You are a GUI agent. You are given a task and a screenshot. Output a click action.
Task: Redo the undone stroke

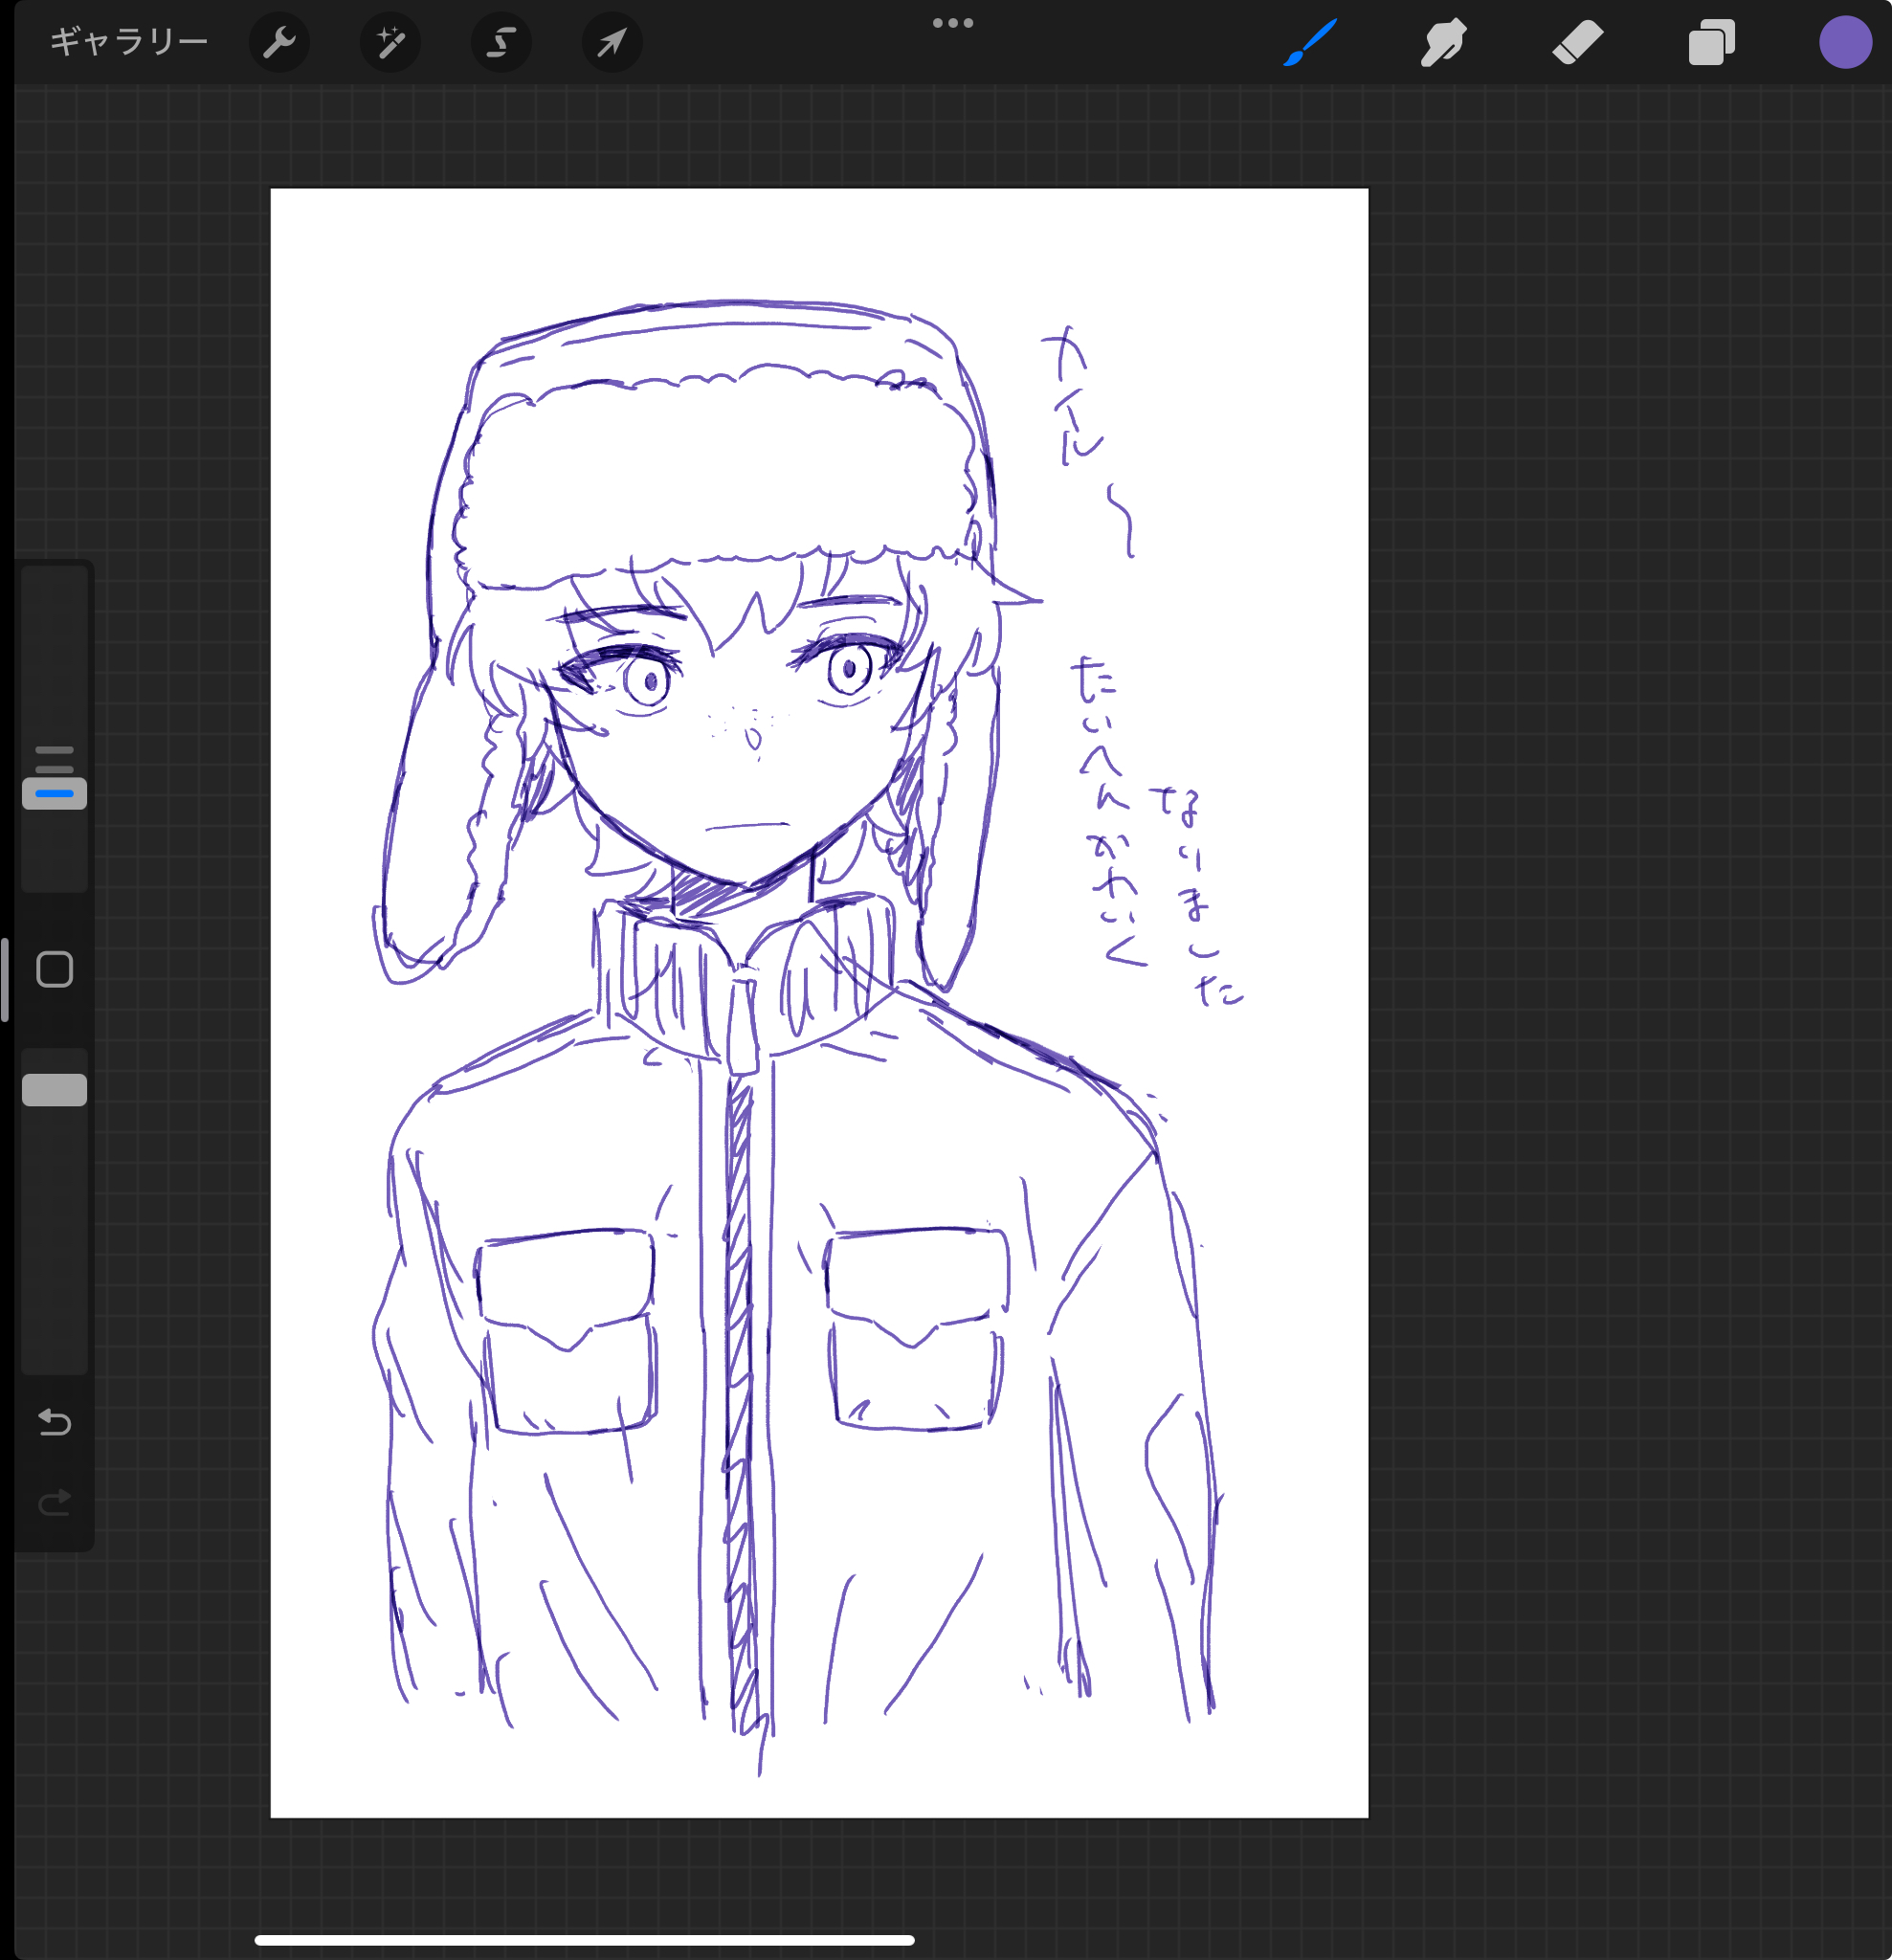coord(55,1503)
